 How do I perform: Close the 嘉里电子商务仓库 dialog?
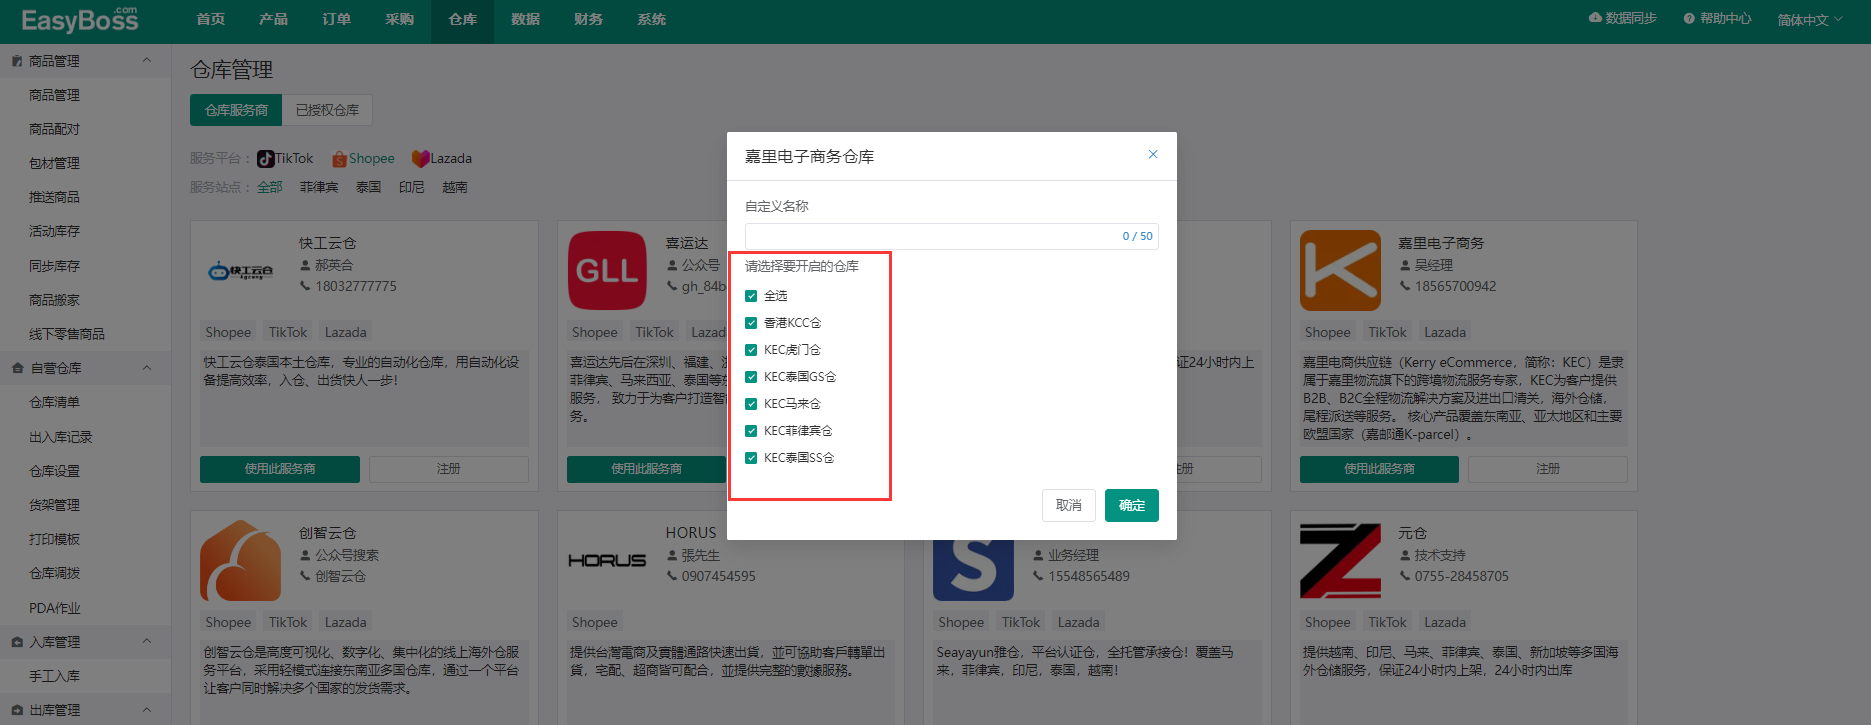tap(1153, 154)
